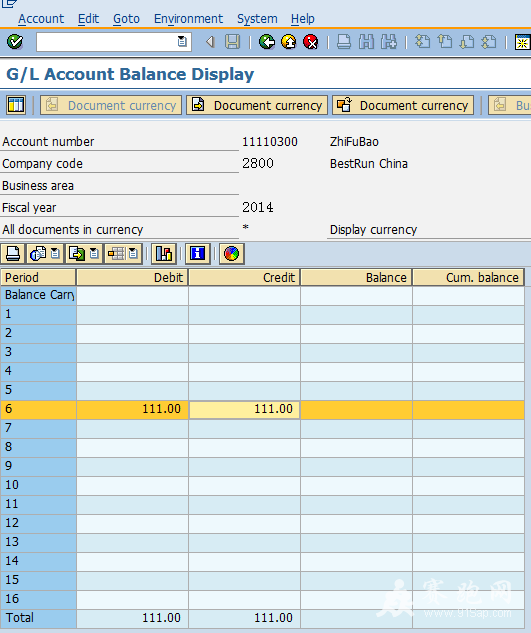Click the yellow Exit up-arrow icon
The width and height of the screenshot is (531, 633).
click(x=289, y=42)
